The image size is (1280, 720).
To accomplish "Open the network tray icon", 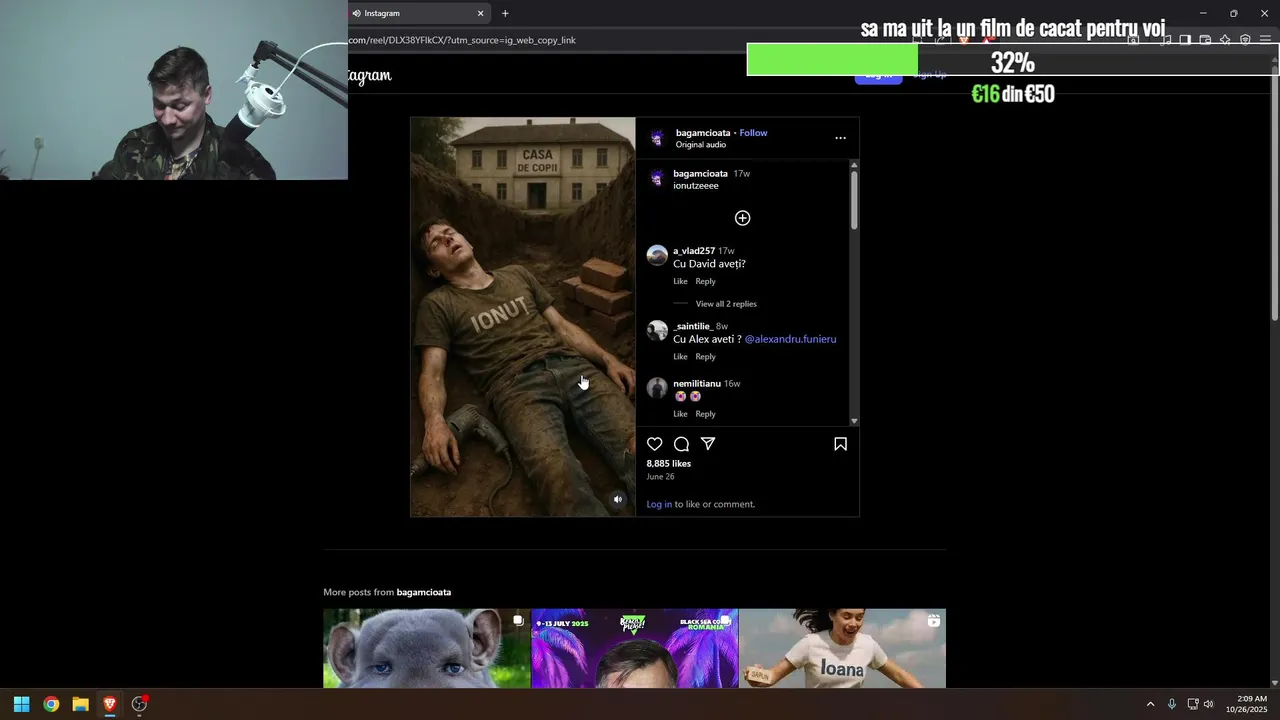I will click(1193, 704).
